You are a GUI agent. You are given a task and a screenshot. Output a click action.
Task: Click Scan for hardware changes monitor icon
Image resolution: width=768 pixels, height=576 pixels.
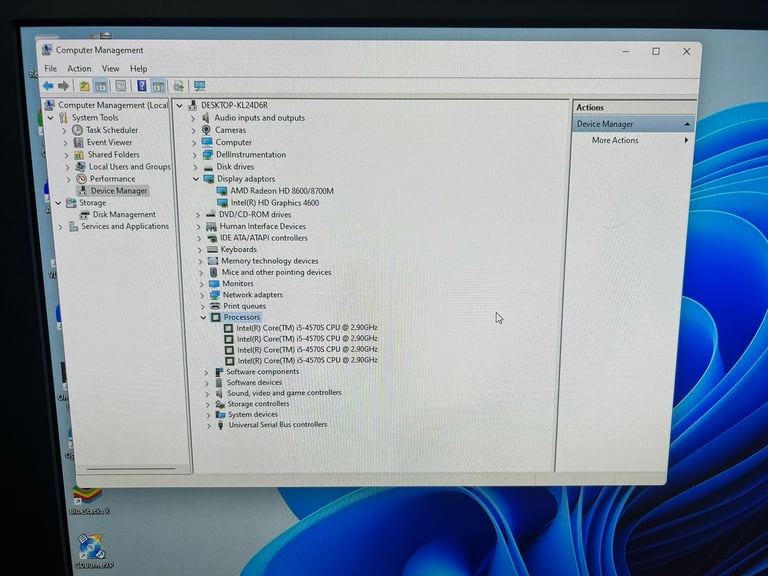199,86
